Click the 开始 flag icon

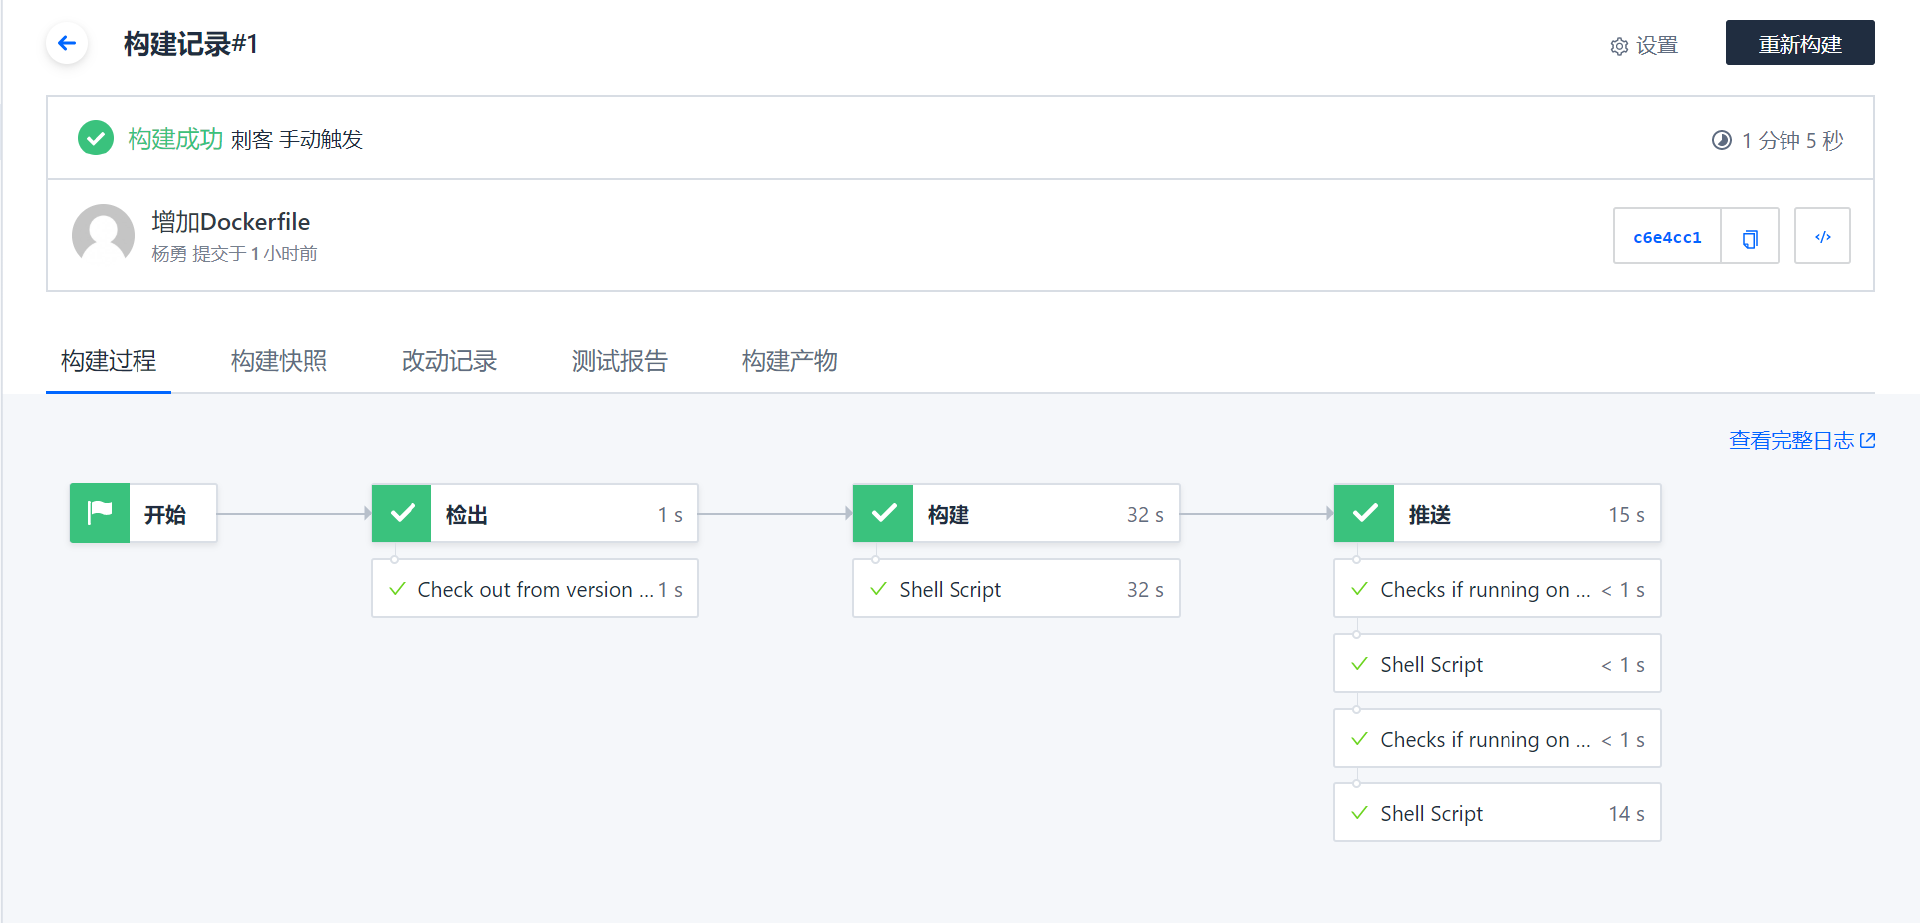coord(100,514)
